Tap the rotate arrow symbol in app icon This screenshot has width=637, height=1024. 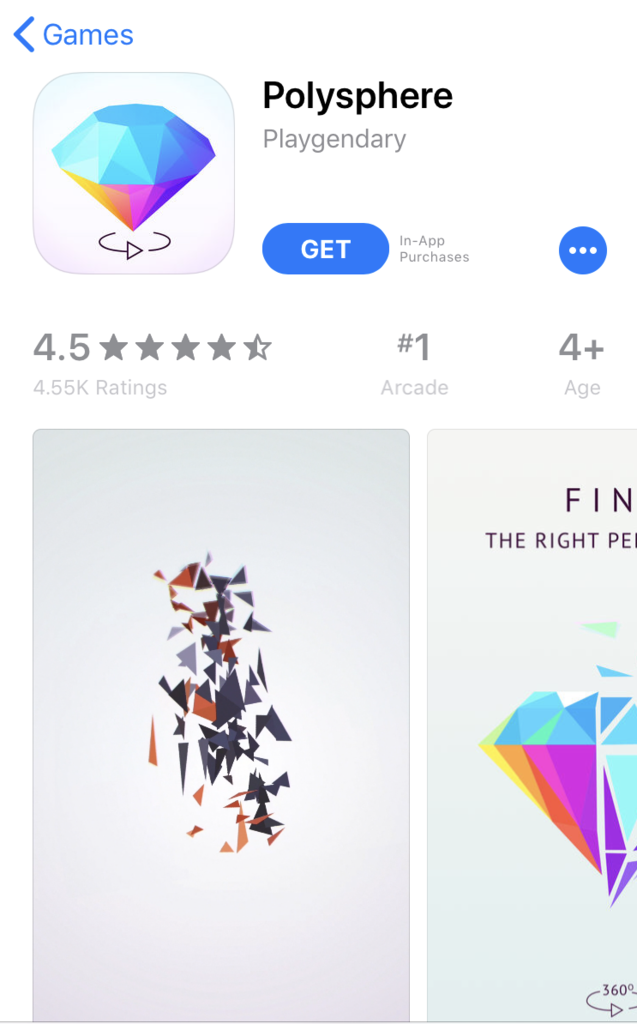[x=135, y=245]
